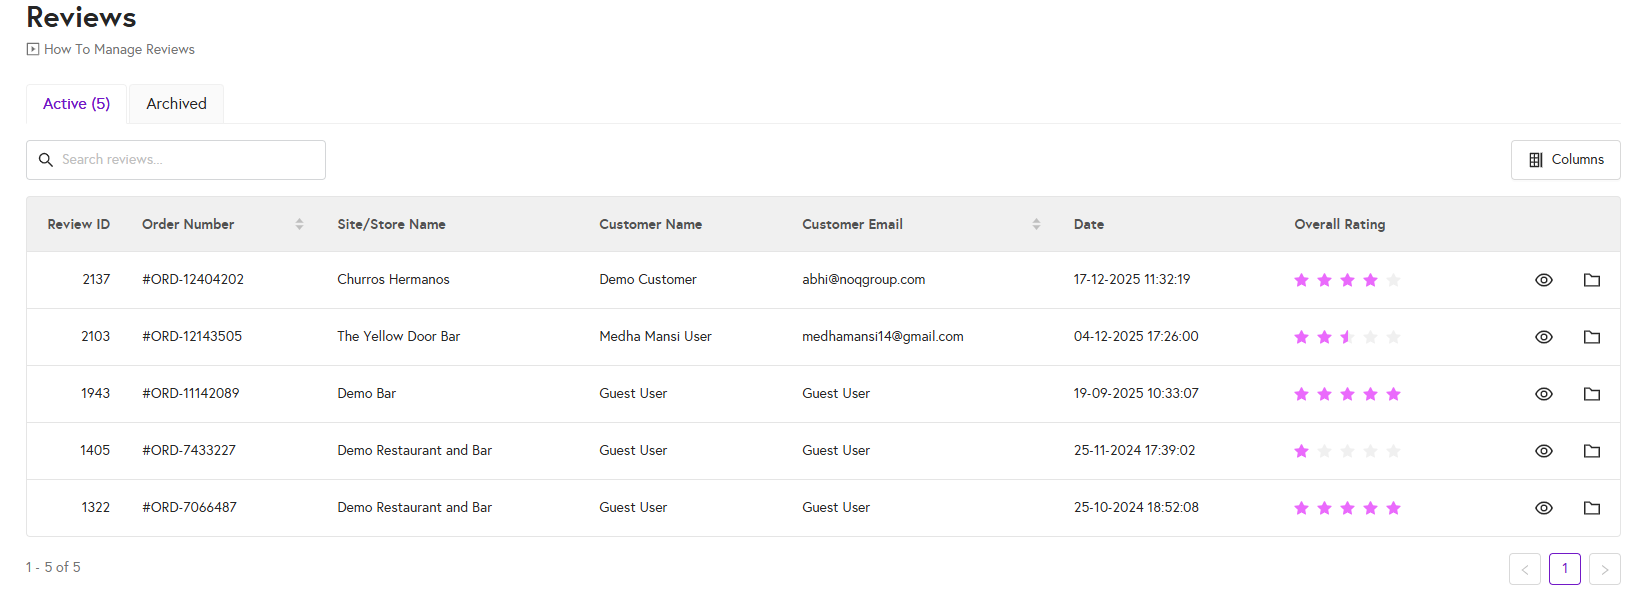The image size is (1629, 607).
Task: Archive review 2137 with folder icon
Action: pyautogui.click(x=1591, y=280)
